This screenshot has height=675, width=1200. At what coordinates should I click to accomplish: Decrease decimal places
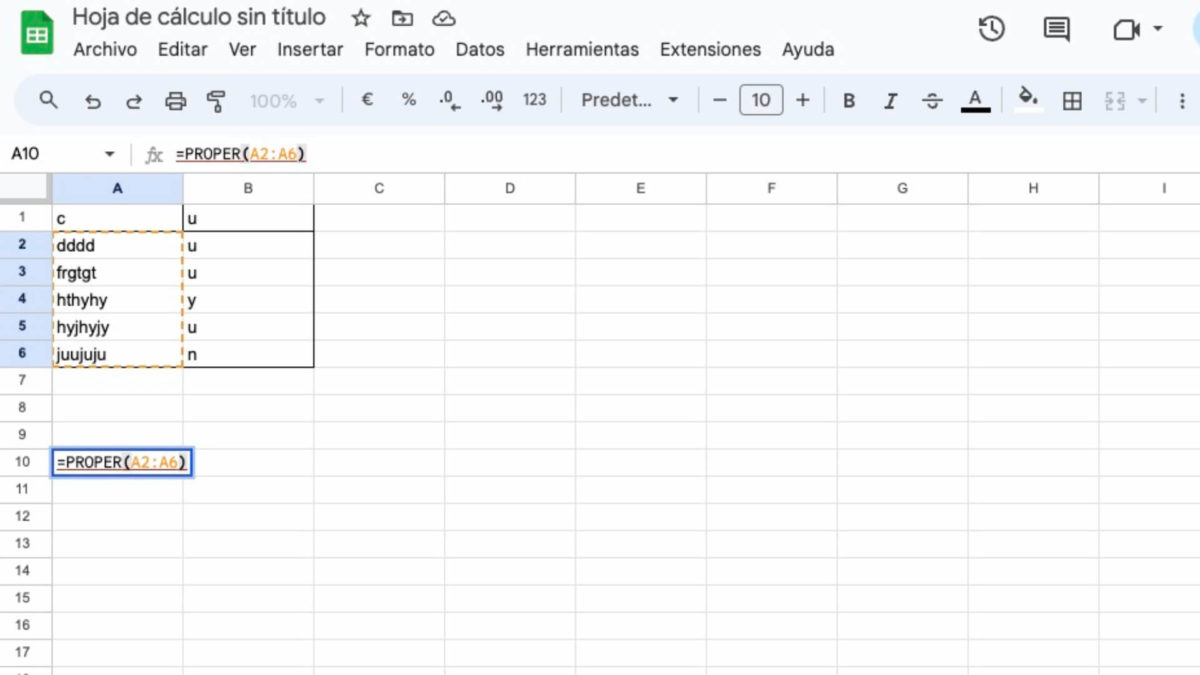(449, 100)
